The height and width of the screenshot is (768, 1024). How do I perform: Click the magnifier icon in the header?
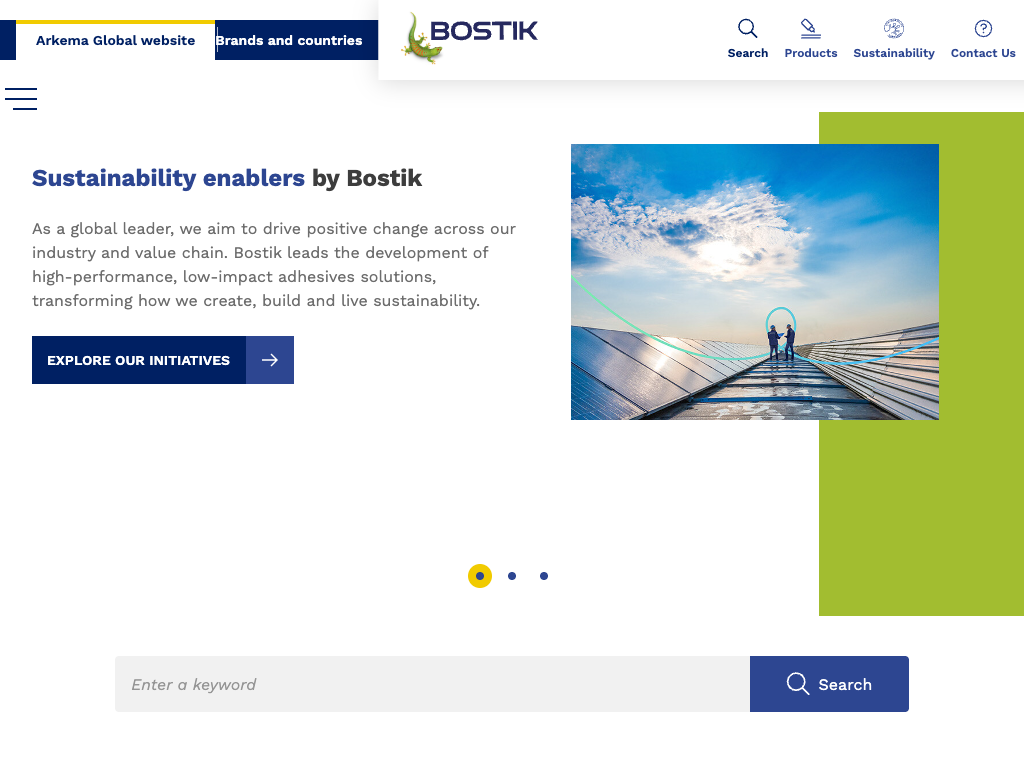(747, 28)
